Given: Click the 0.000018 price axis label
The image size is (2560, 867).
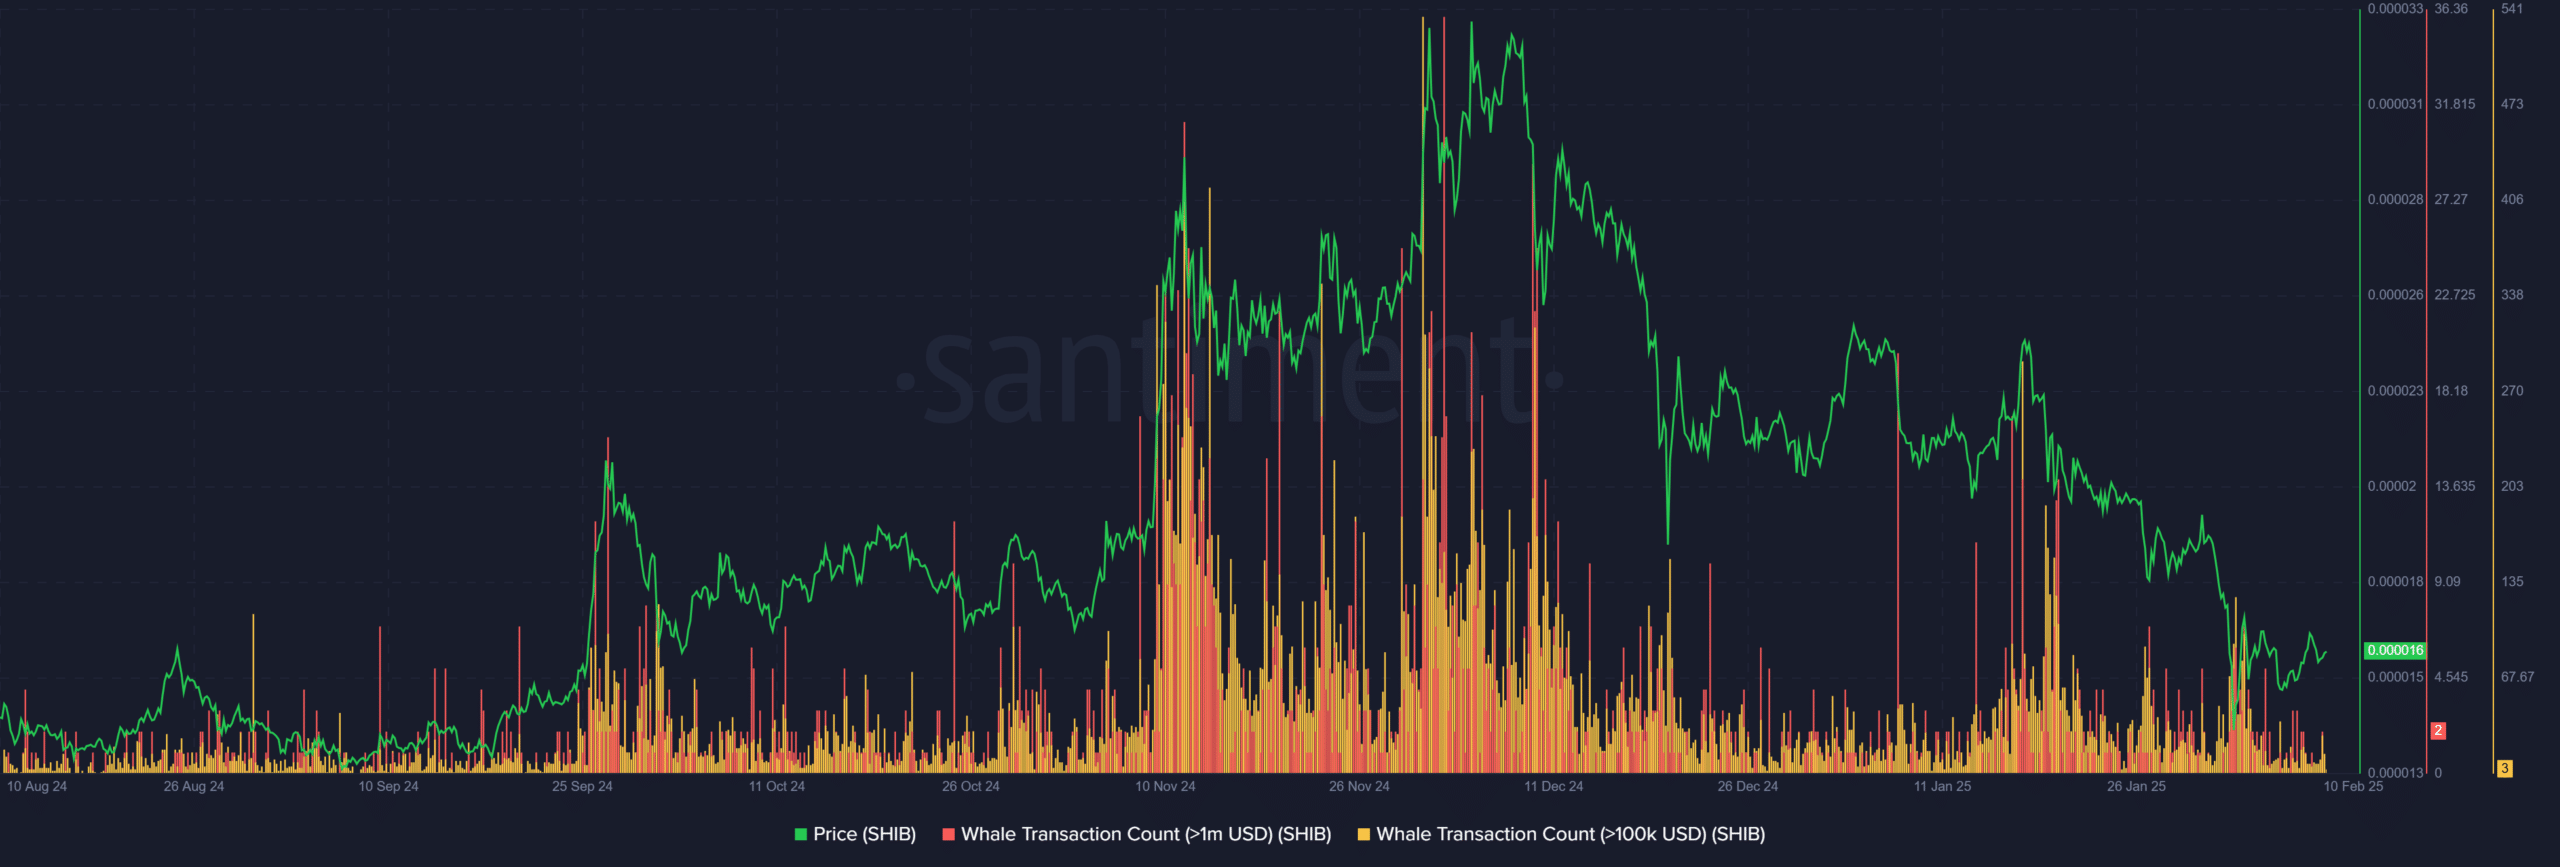Looking at the screenshot, I should [2395, 582].
